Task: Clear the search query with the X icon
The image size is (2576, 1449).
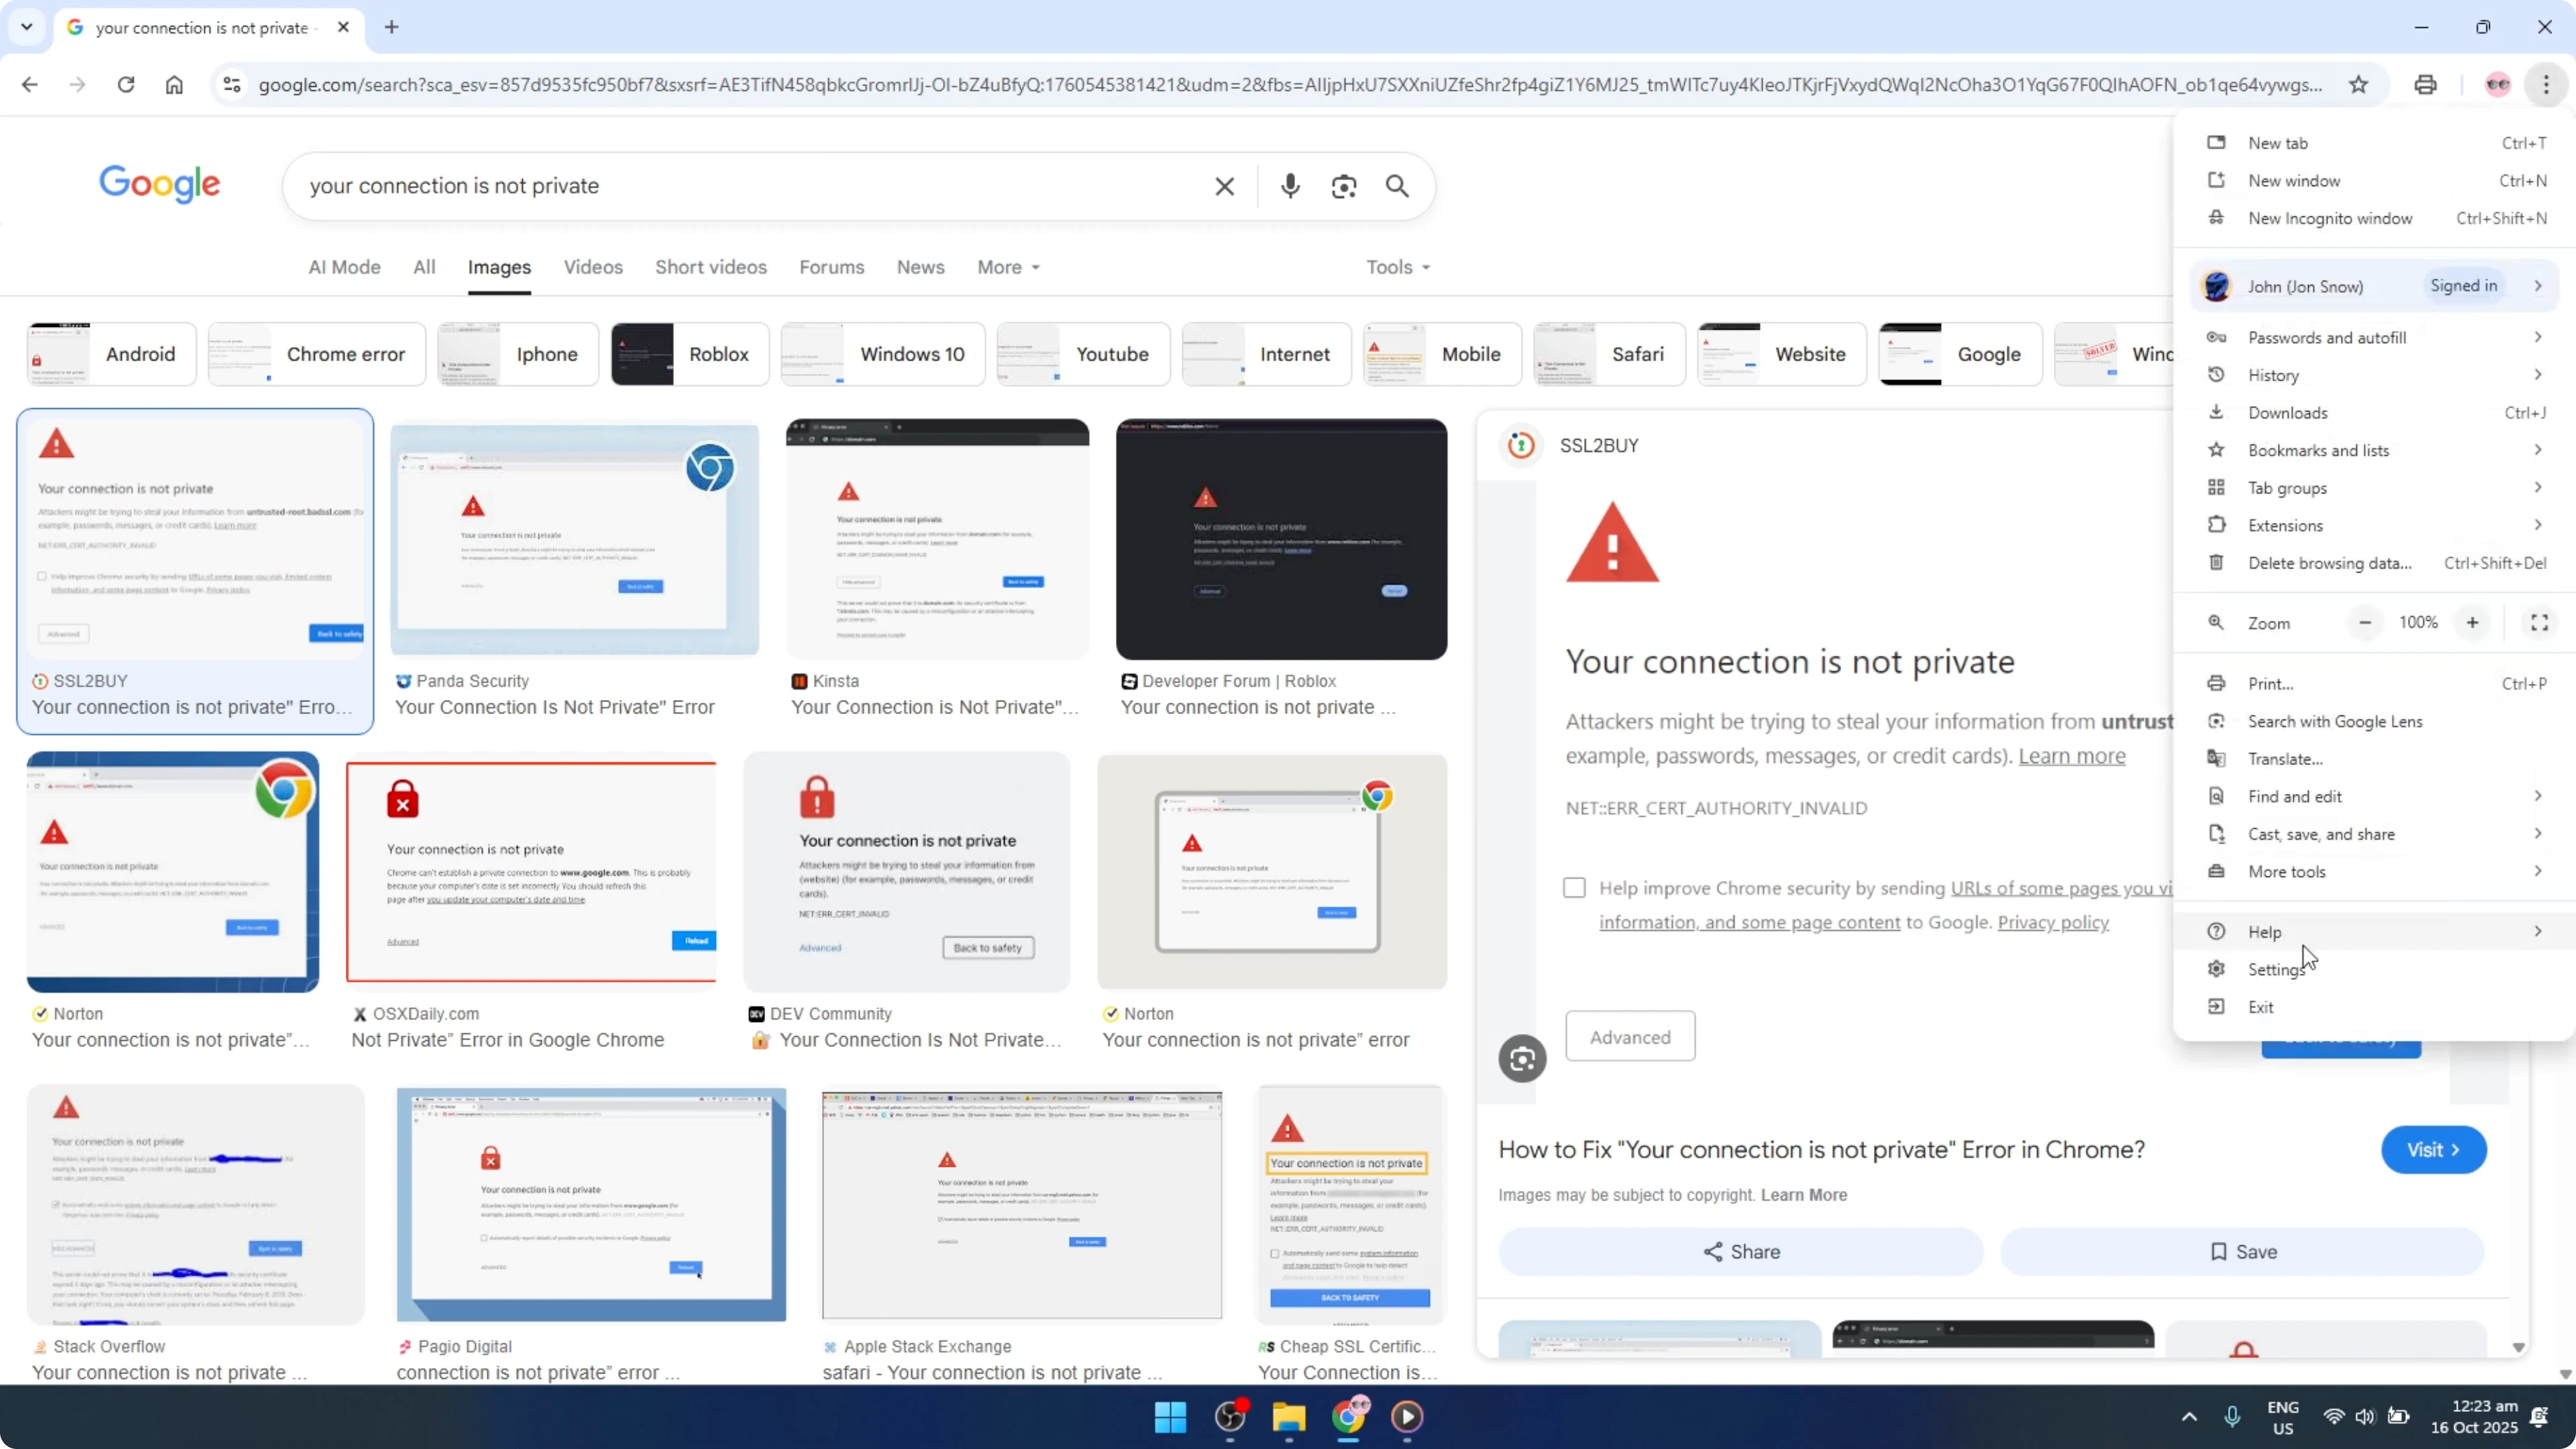Action: point(1224,186)
